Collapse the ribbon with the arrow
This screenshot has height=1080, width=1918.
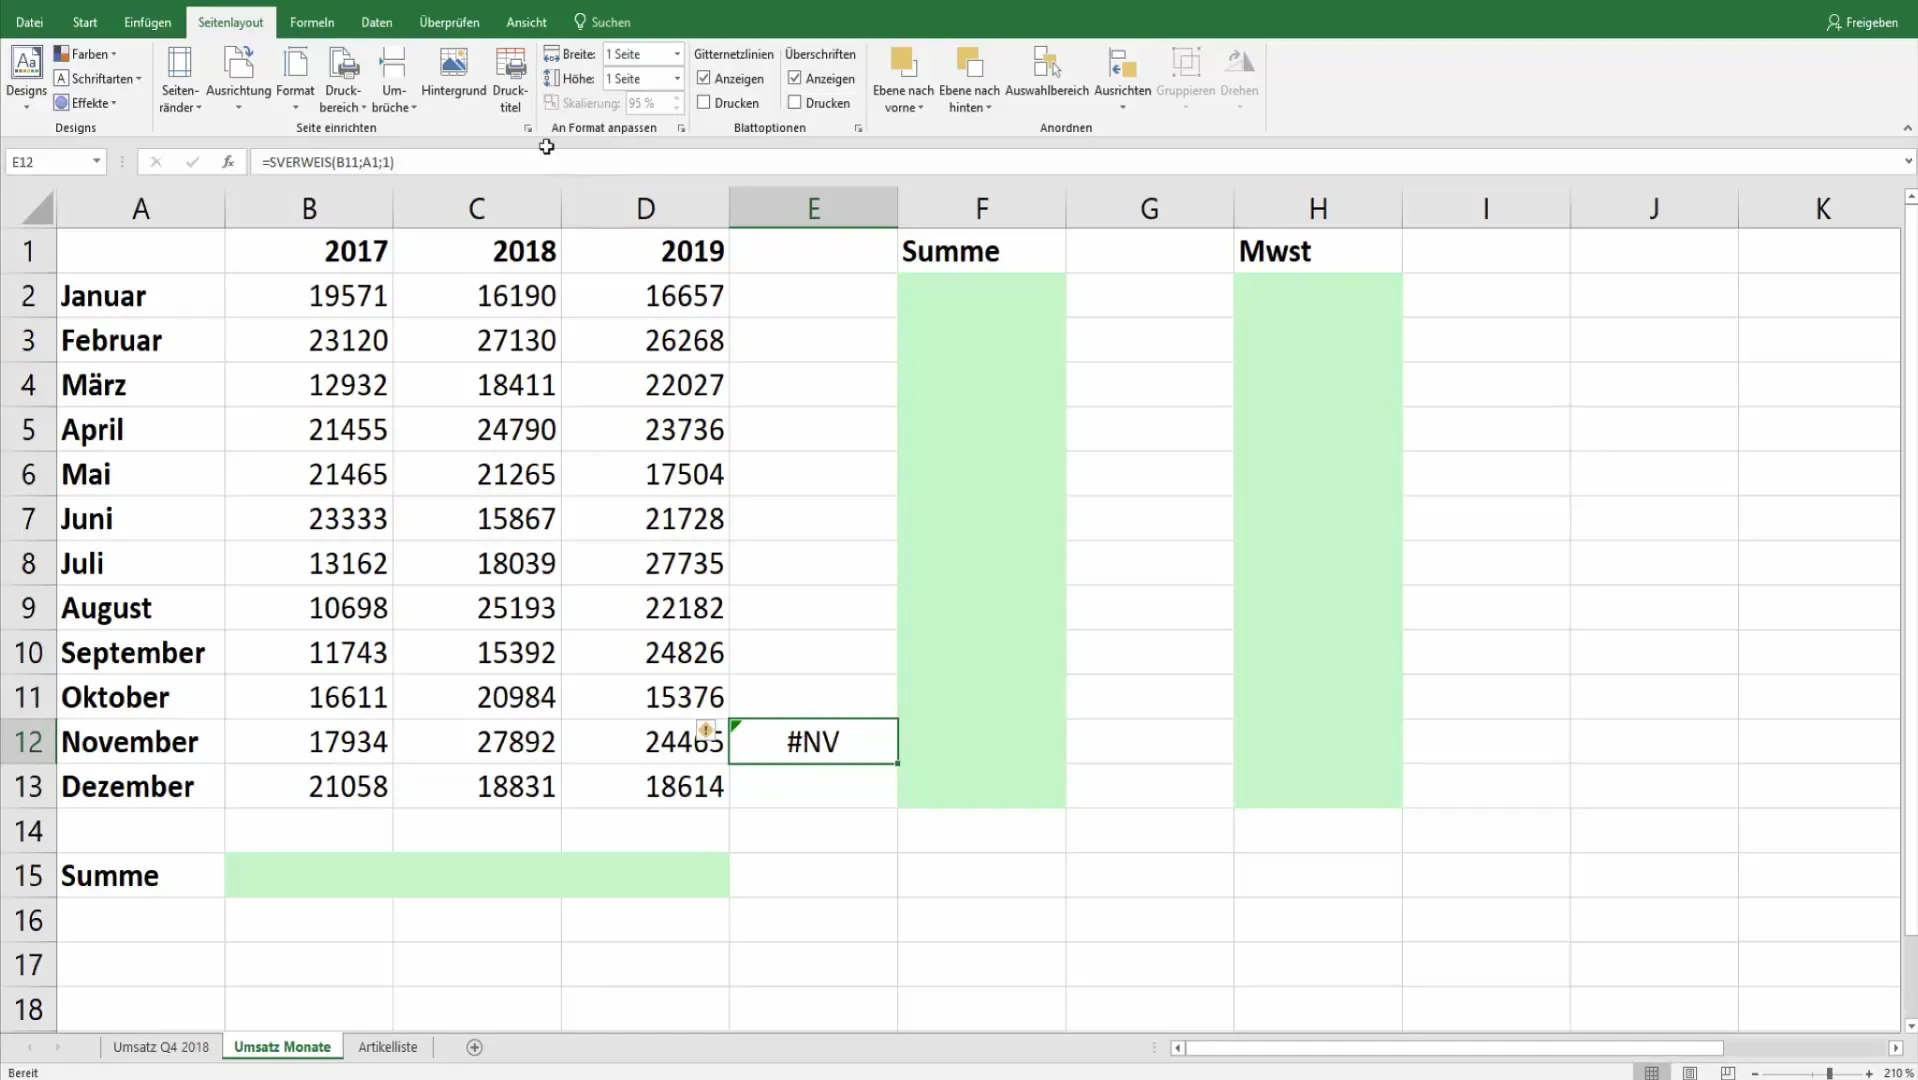coord(1907,128)
